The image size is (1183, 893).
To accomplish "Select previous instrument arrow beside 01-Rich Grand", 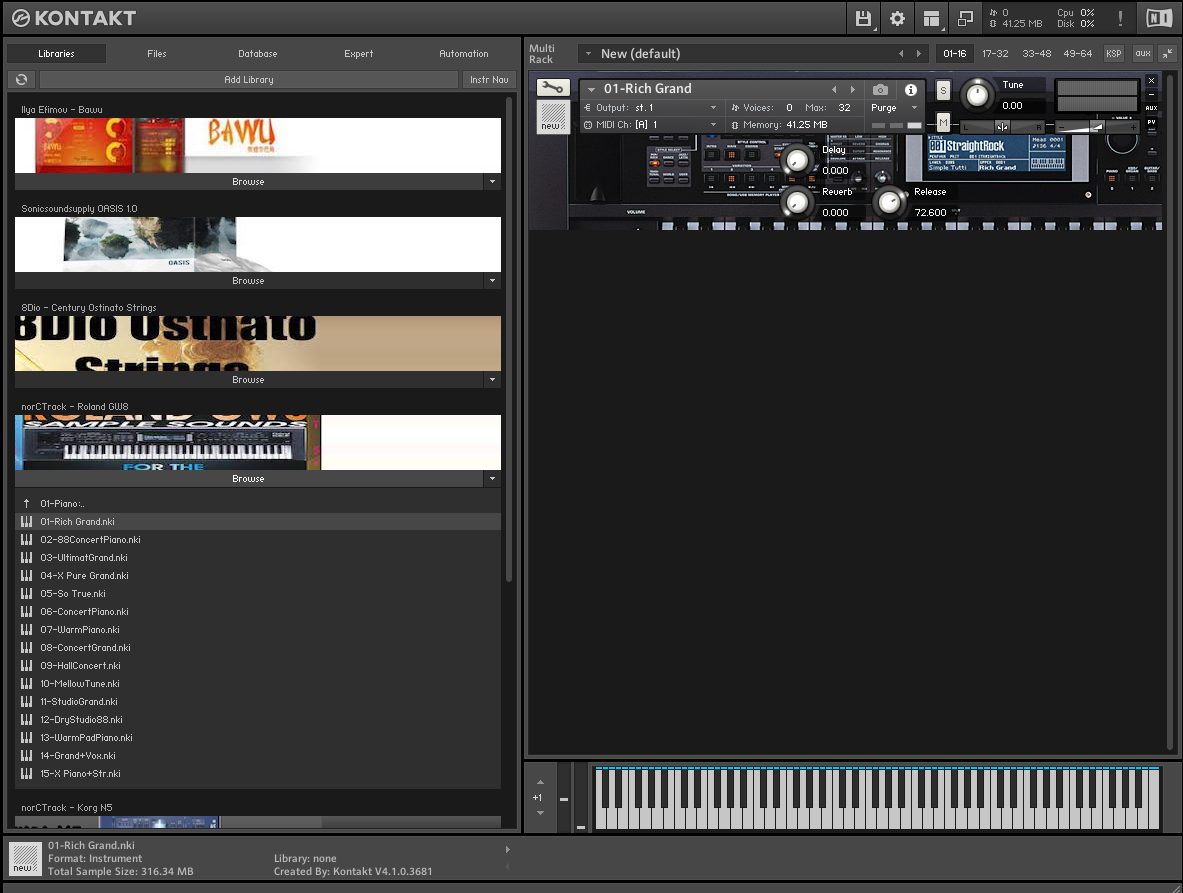I will point(834,89).
